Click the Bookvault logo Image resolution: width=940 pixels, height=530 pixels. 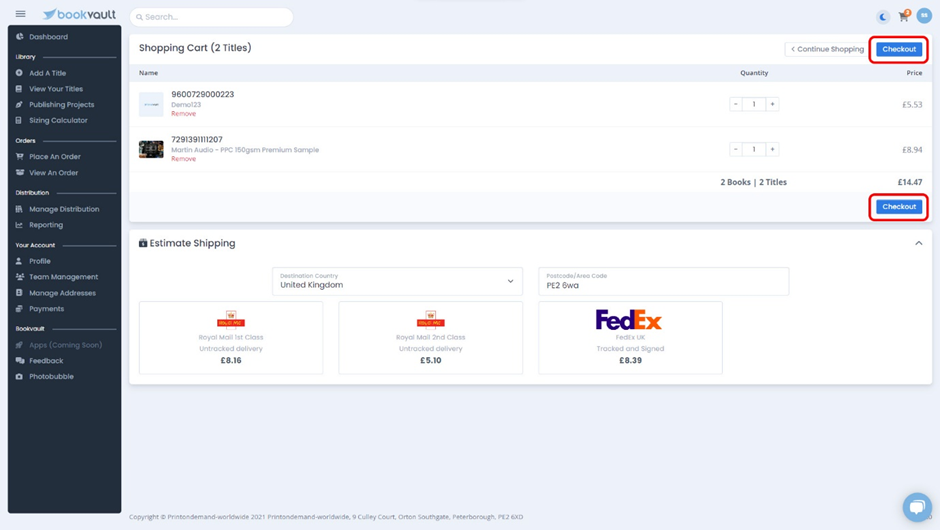click(79, 14)
